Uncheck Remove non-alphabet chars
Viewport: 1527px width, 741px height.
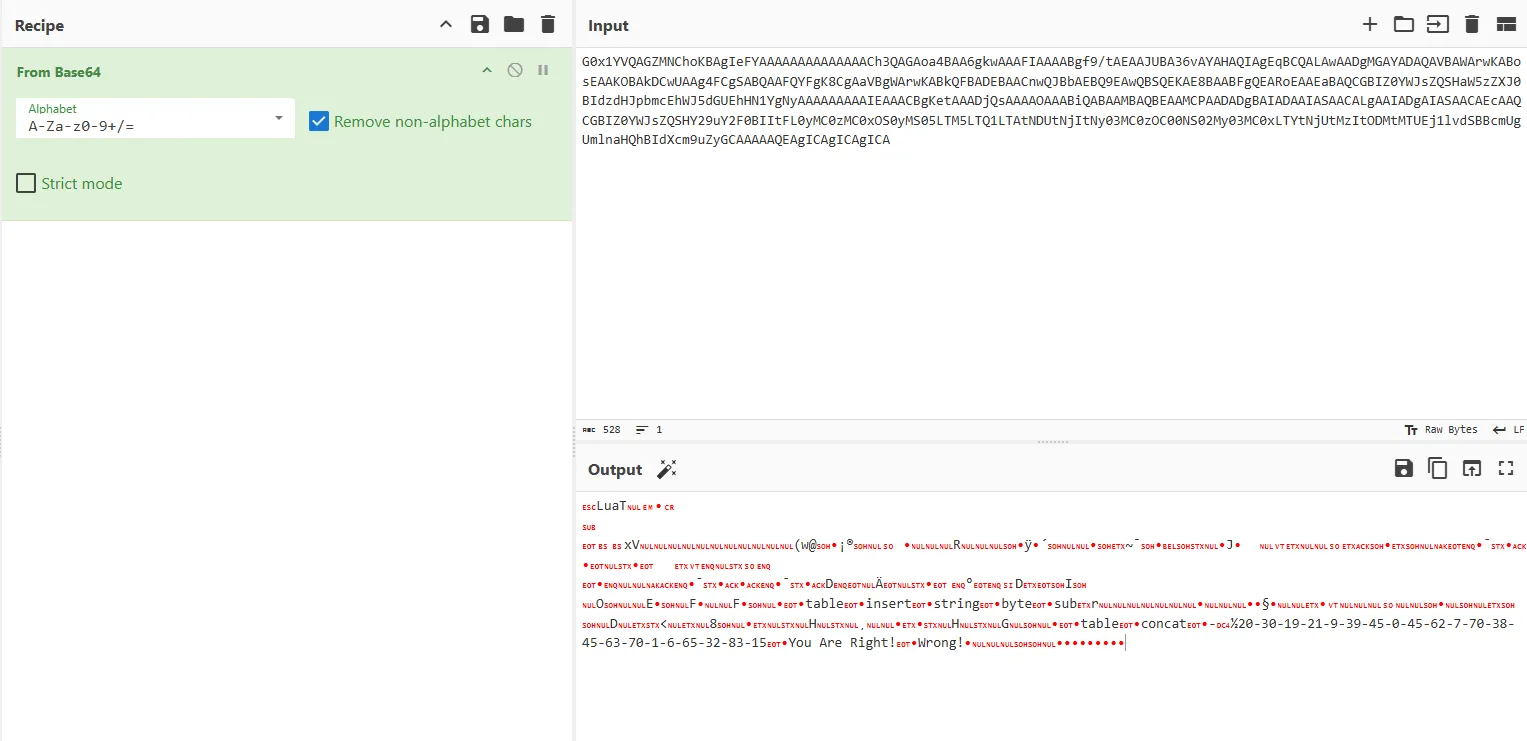click(319, 121)
